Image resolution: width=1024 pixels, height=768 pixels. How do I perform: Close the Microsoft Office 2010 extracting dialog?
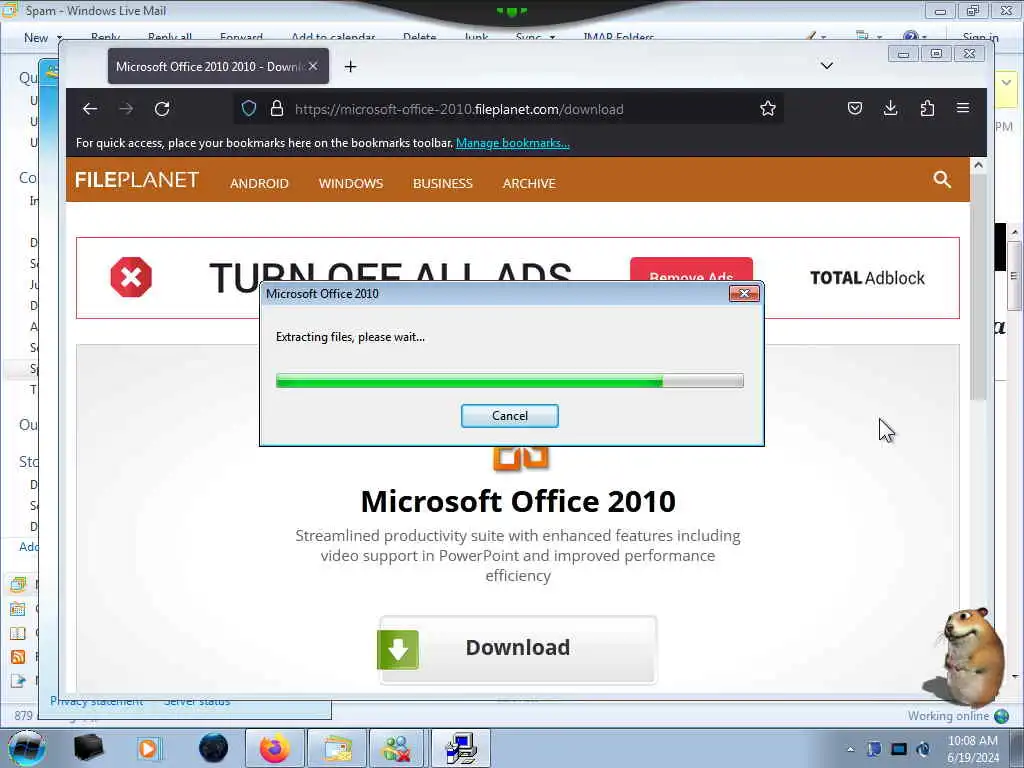(744, 294)
